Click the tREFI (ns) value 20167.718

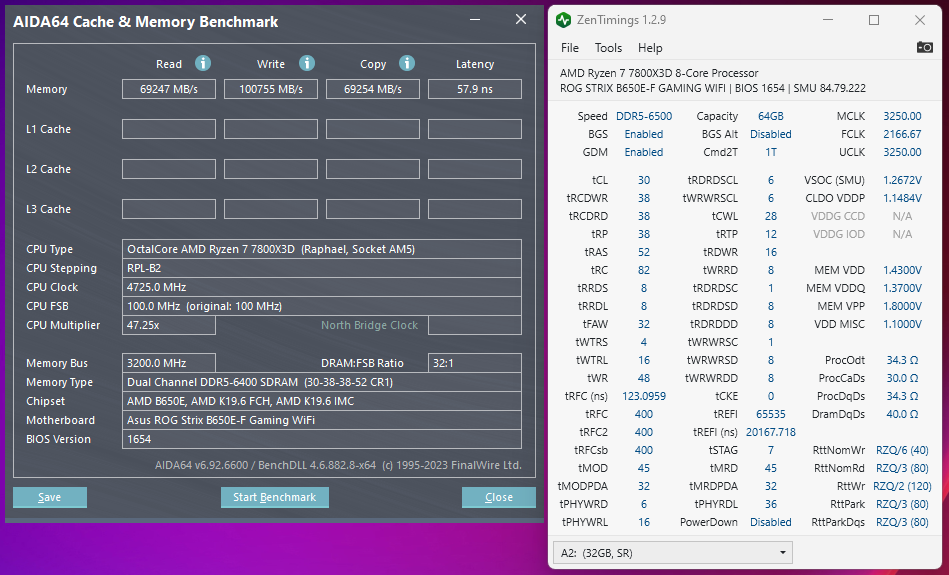(770, 432)
